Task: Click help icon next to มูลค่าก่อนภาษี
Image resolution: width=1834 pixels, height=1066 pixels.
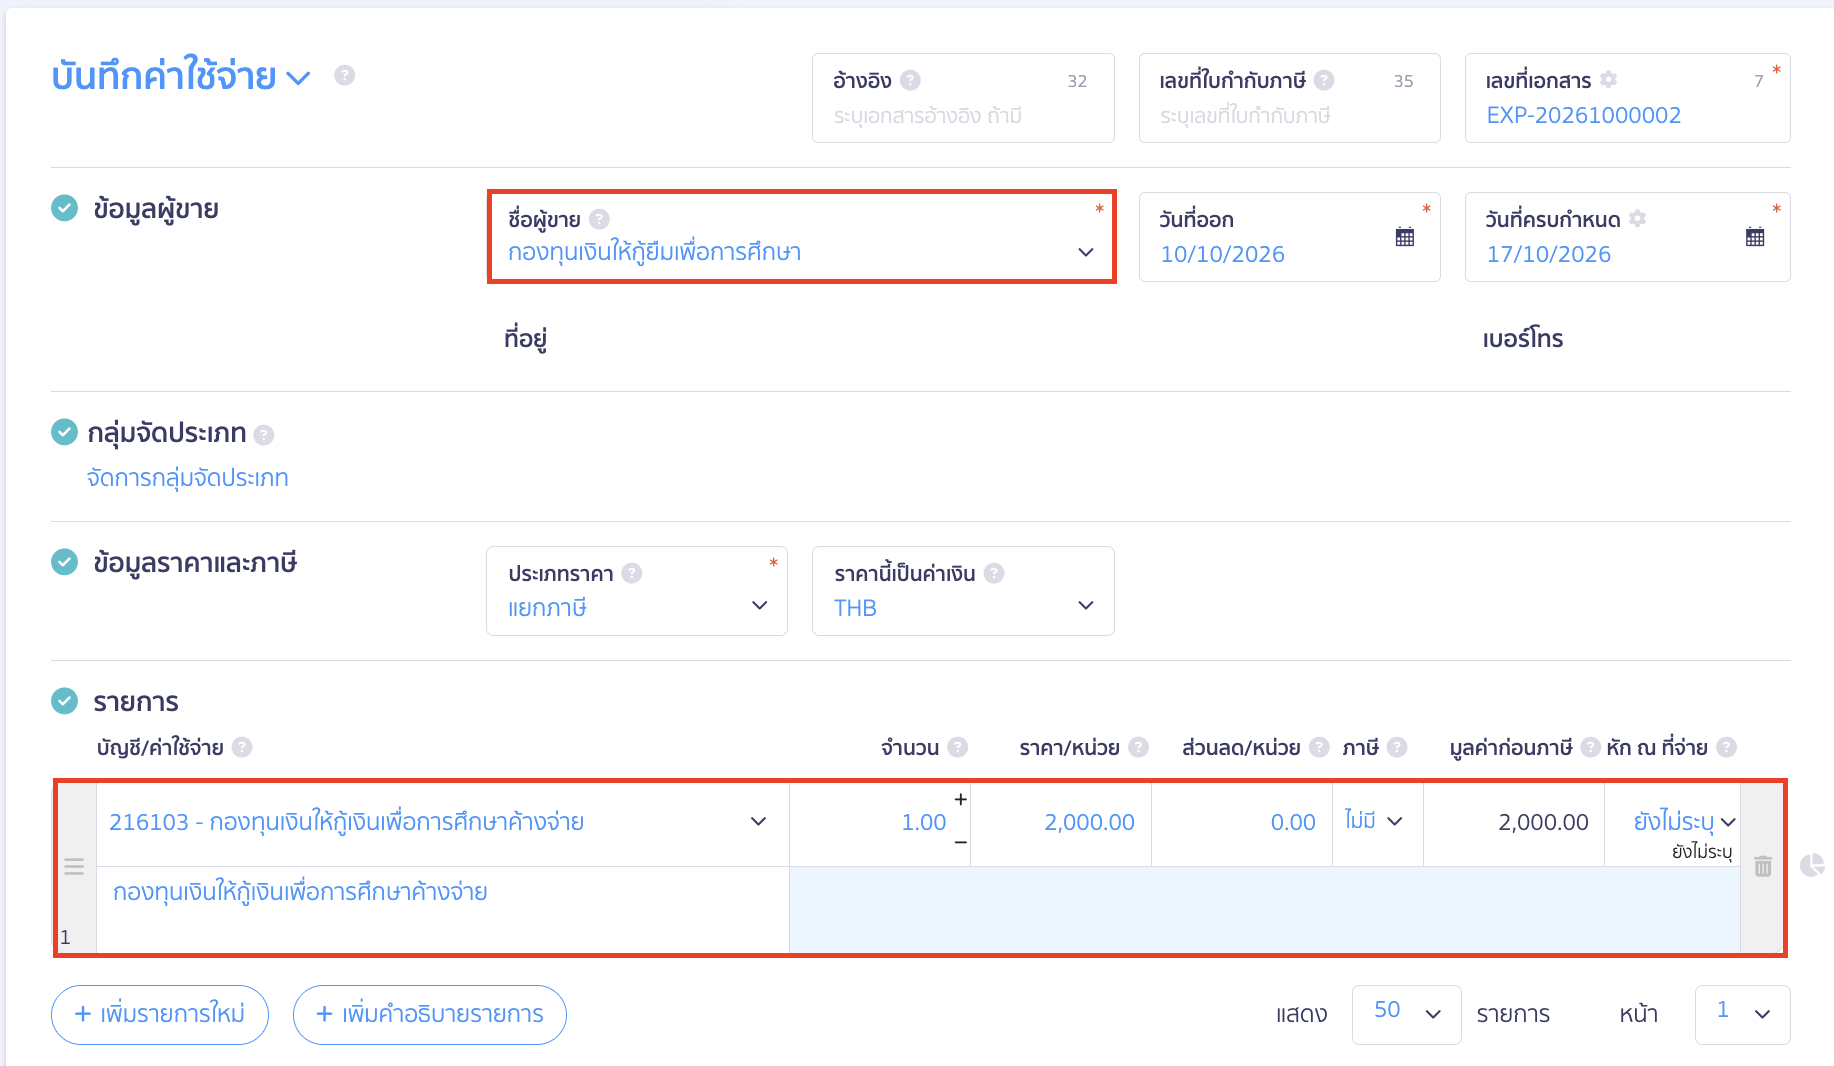Action: 1590,747
